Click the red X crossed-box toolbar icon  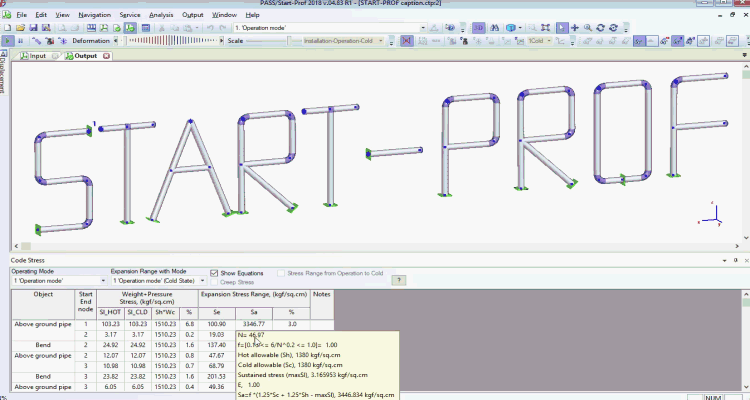pyautogui.click(x=406, y=41)
